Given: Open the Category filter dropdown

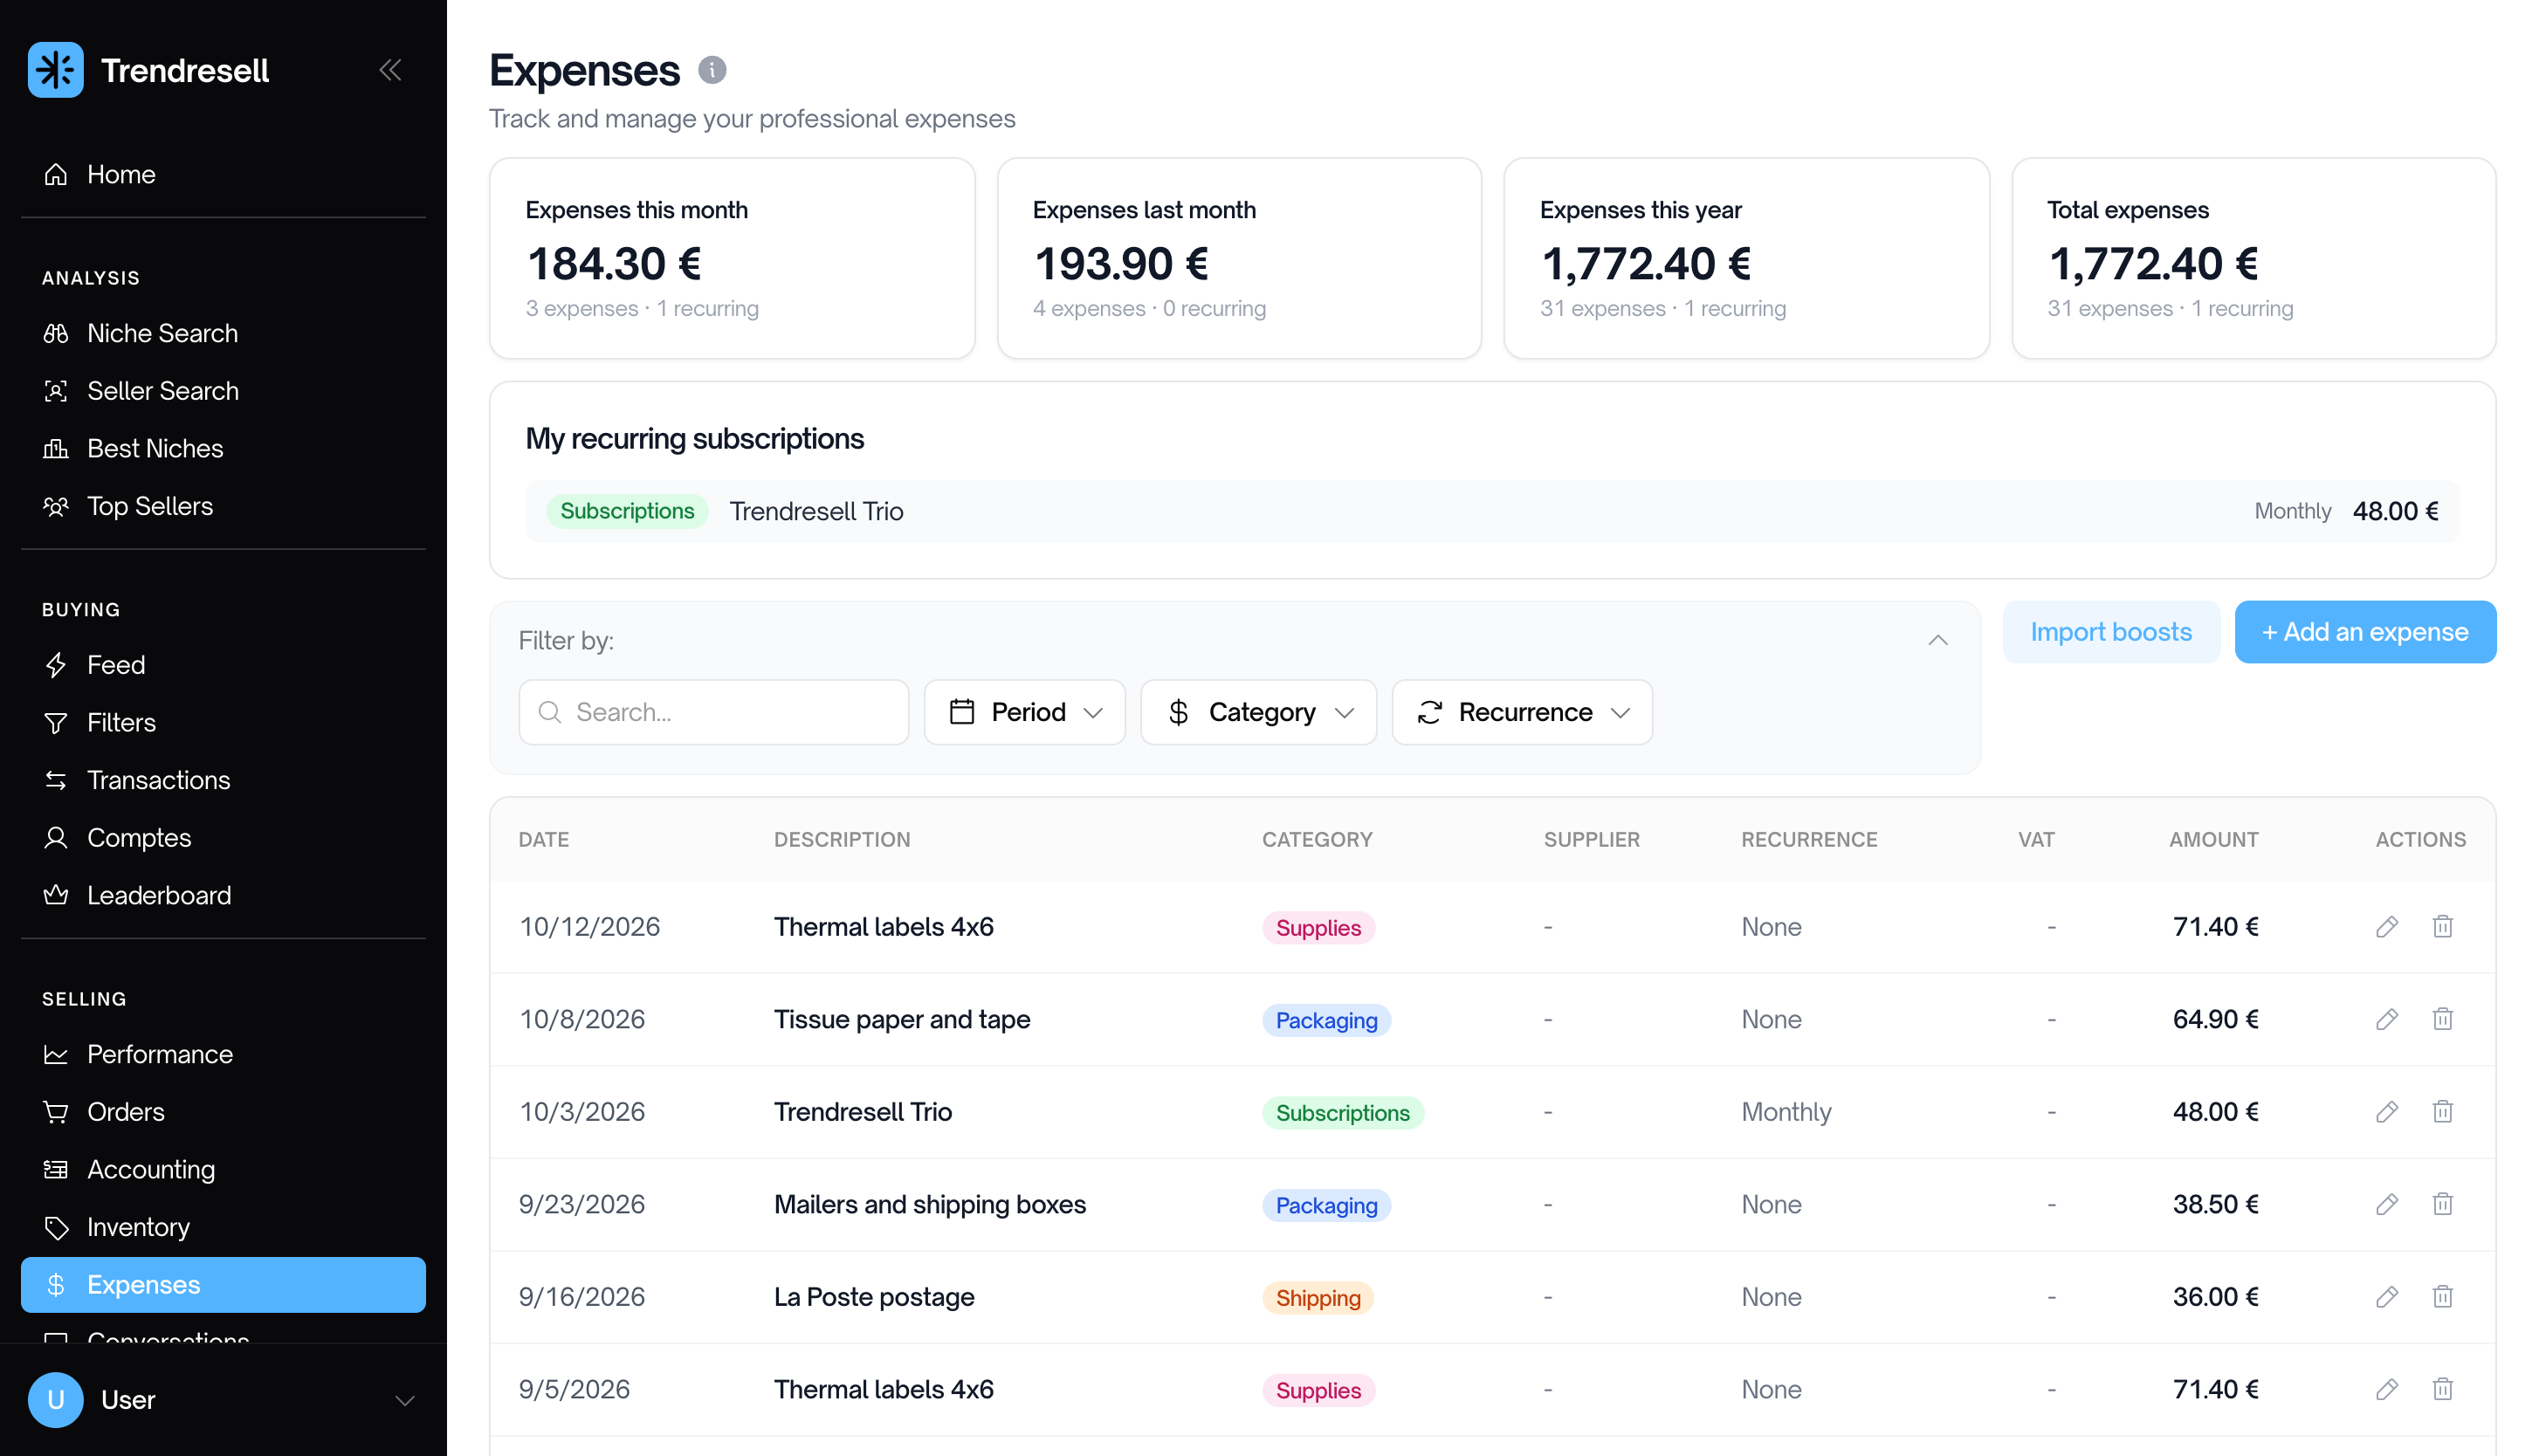Looking at the screenshot, I should click(x=1258, y=712).
